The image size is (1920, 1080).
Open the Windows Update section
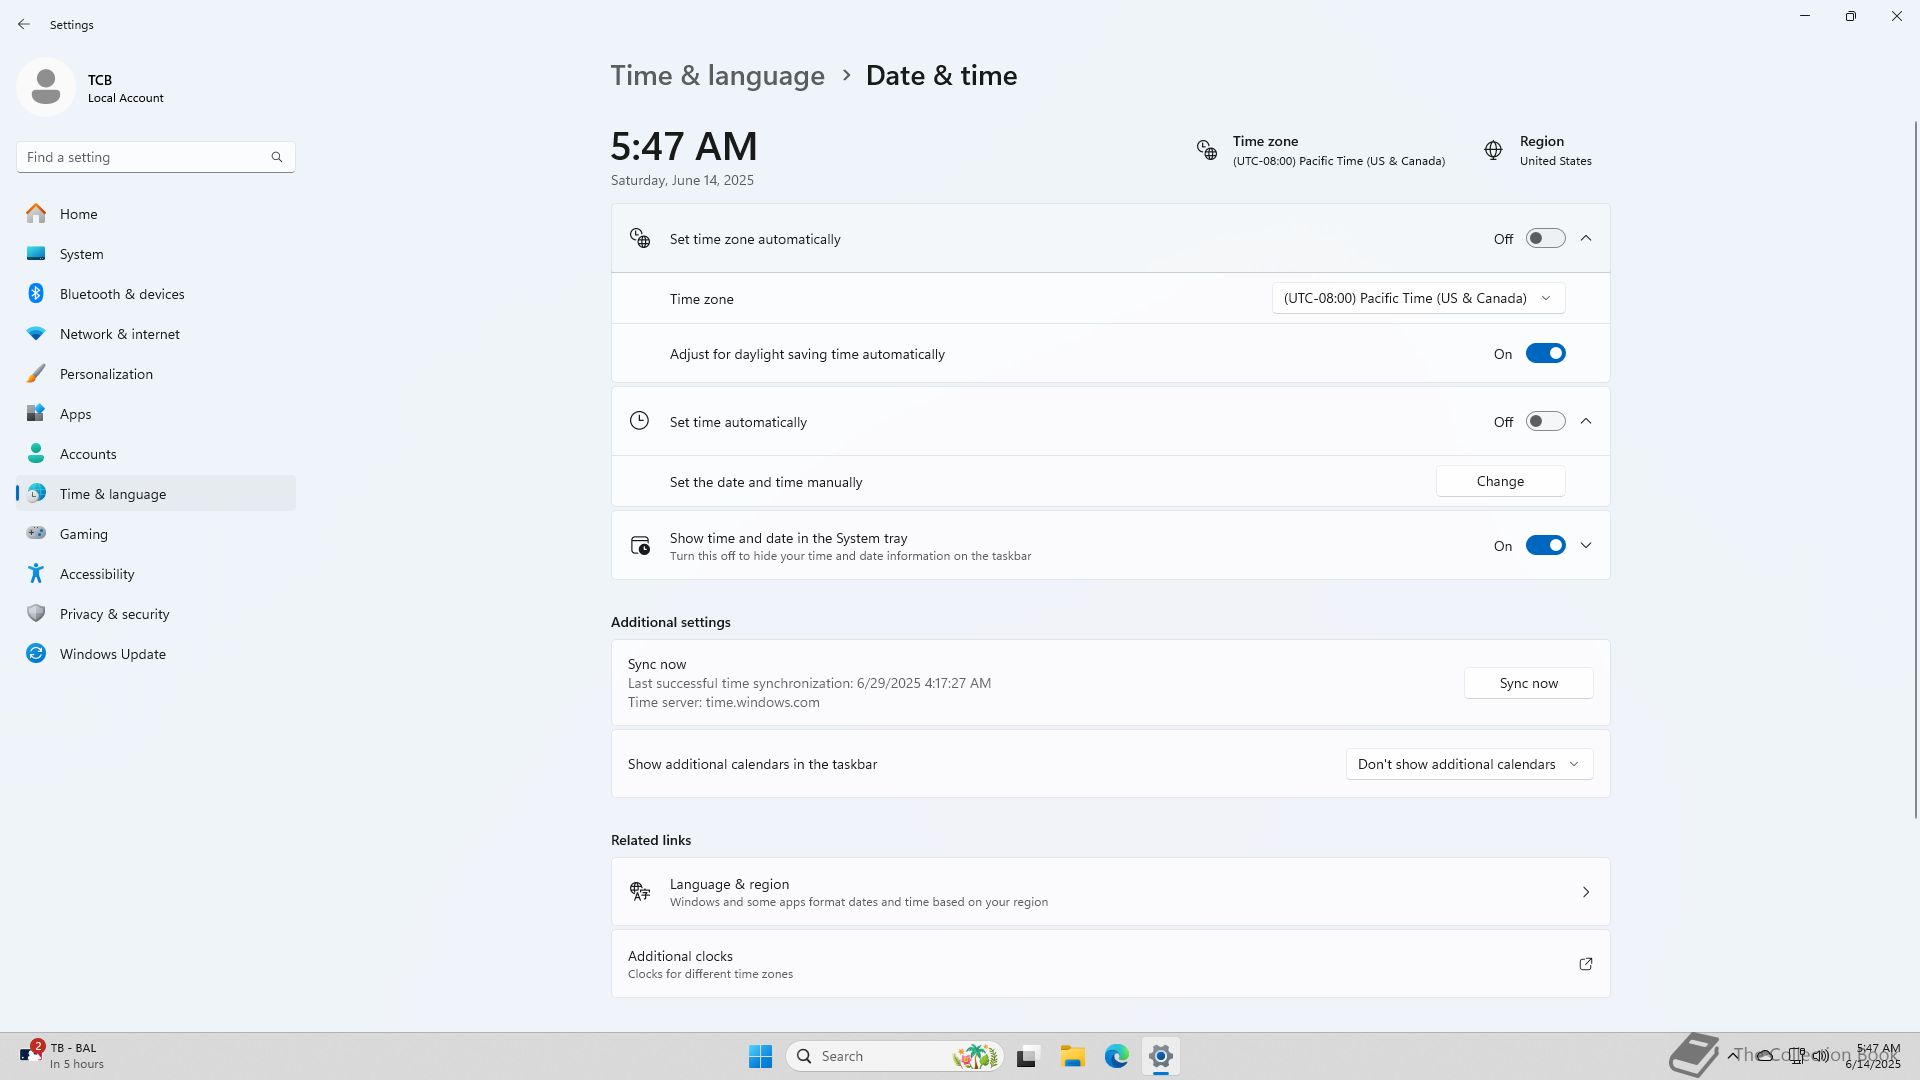[112, 654]
